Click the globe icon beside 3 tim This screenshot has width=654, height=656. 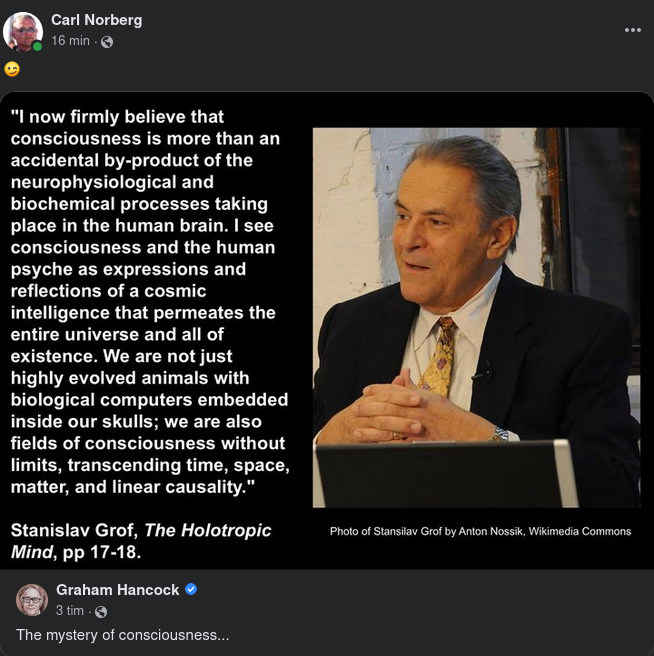click(101, 612)
